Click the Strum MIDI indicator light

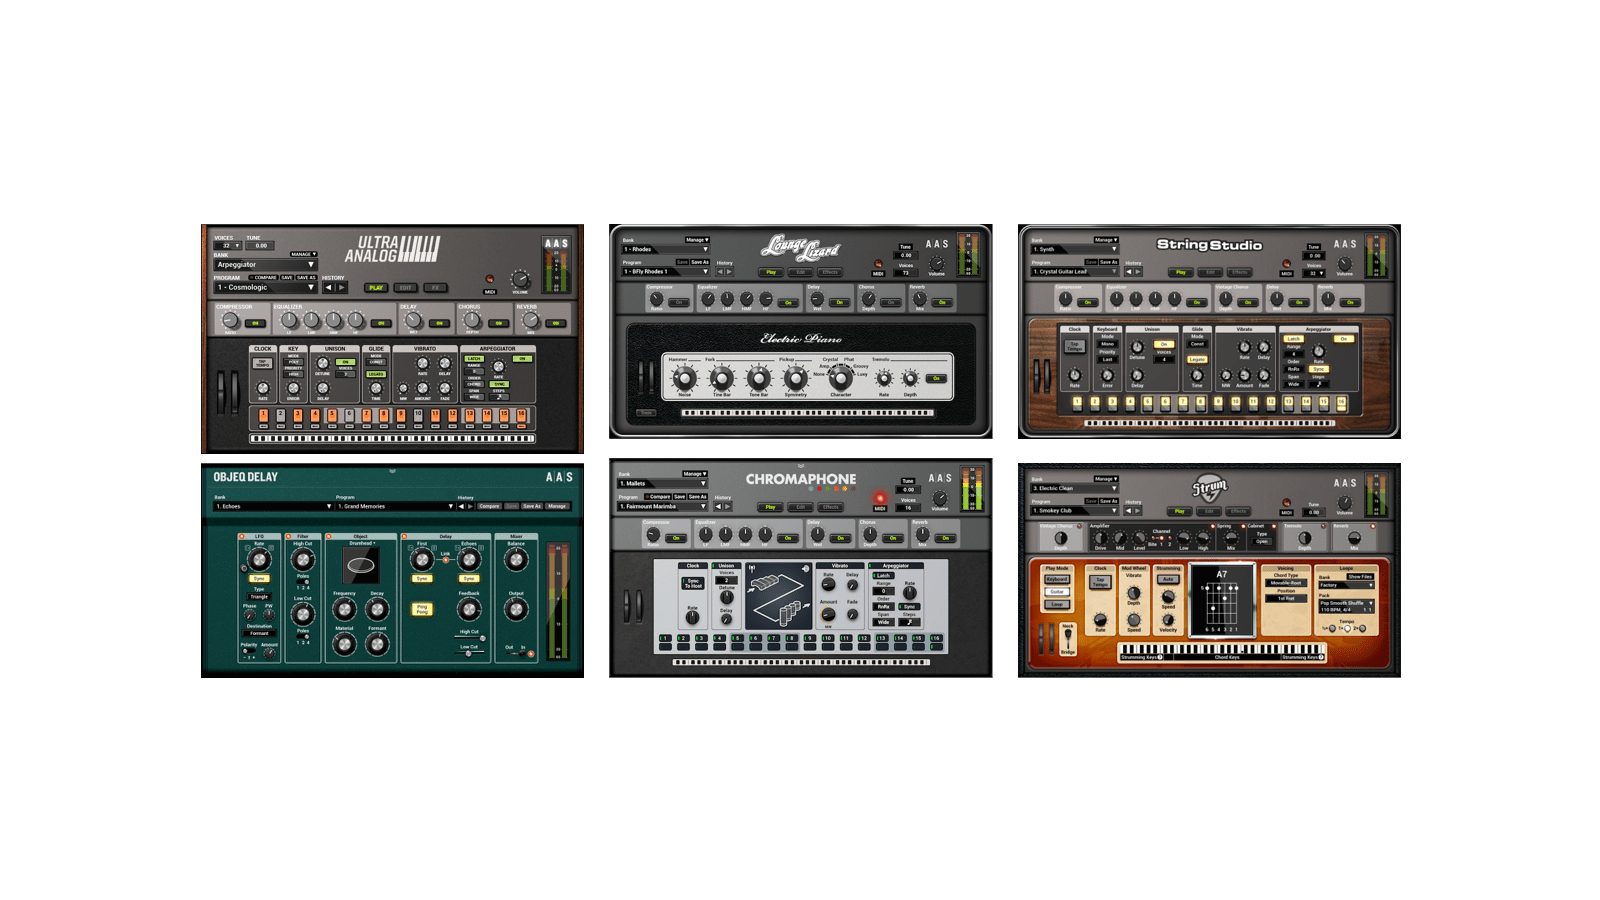(1286, 503)
